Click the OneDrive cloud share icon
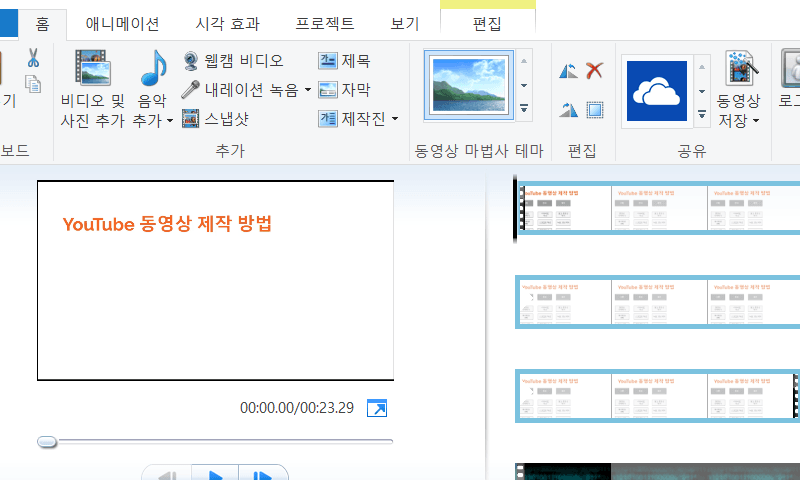Image resolution: width=800 pixels, height=480 pixels. [657, 91]
